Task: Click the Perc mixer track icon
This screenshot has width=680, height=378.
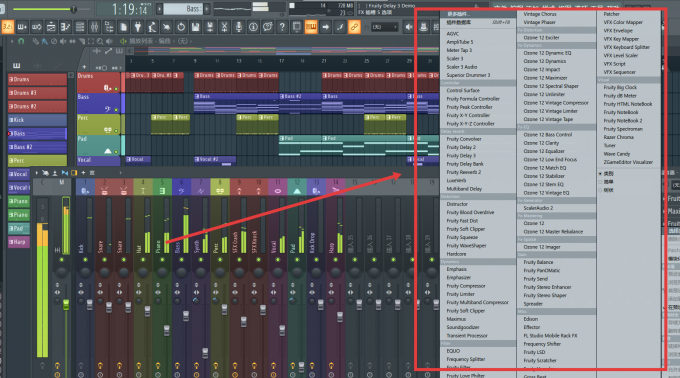Action: [x=220, y=191]
